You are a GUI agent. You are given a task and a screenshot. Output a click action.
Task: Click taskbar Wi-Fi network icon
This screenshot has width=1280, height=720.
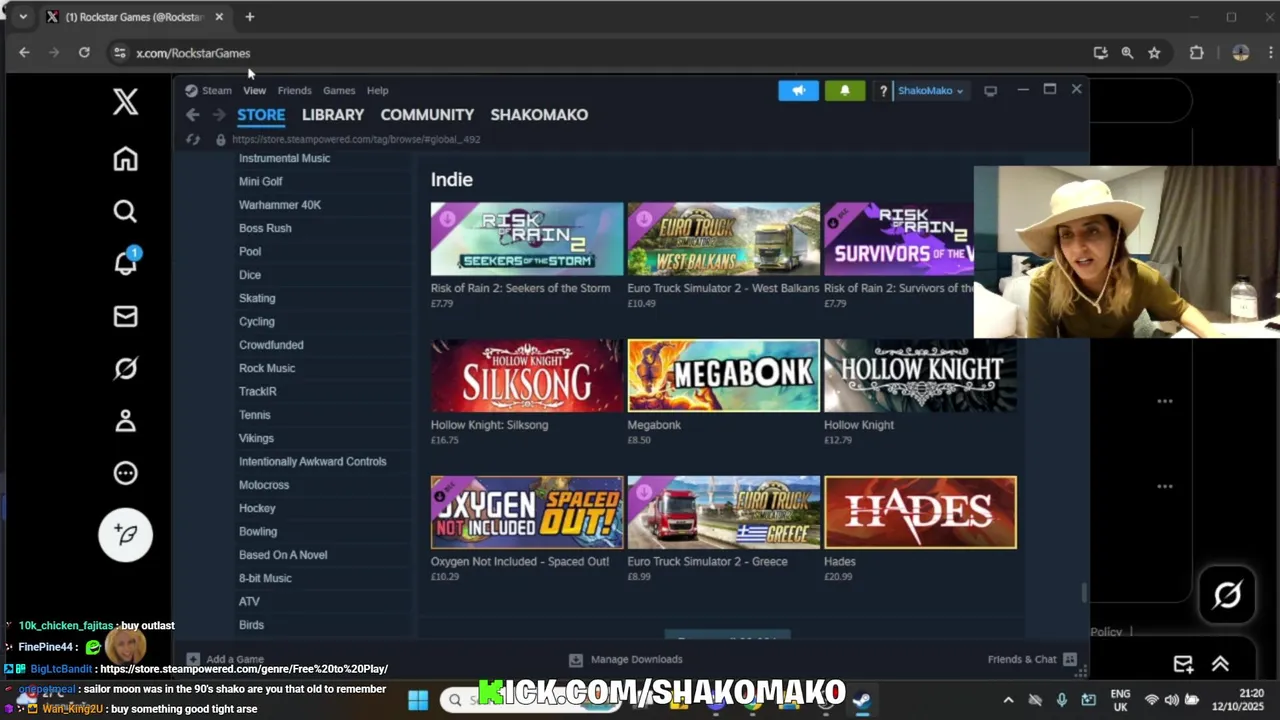point(1151,700)
